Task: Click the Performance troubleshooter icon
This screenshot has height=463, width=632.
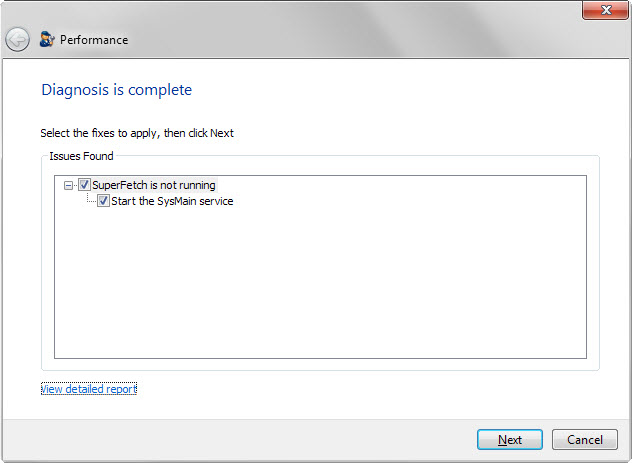Action: 47,39
